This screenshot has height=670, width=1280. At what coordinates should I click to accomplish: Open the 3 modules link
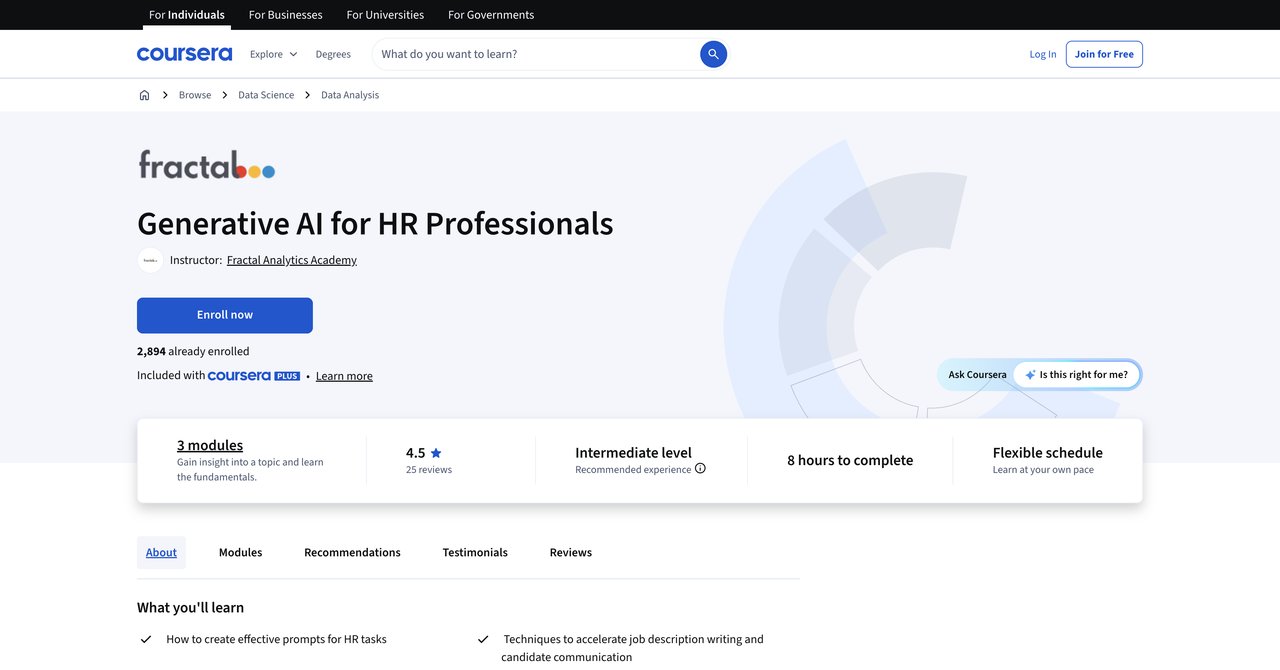click(210, 445)
